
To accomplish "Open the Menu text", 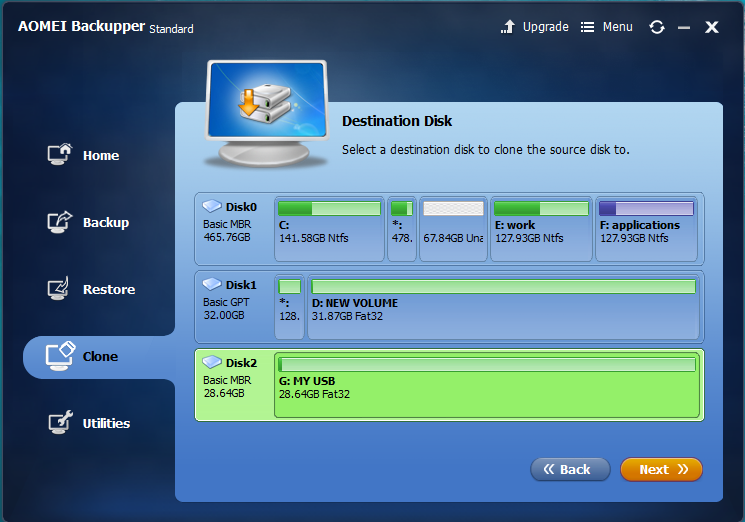I will click(x=618, y=27).
